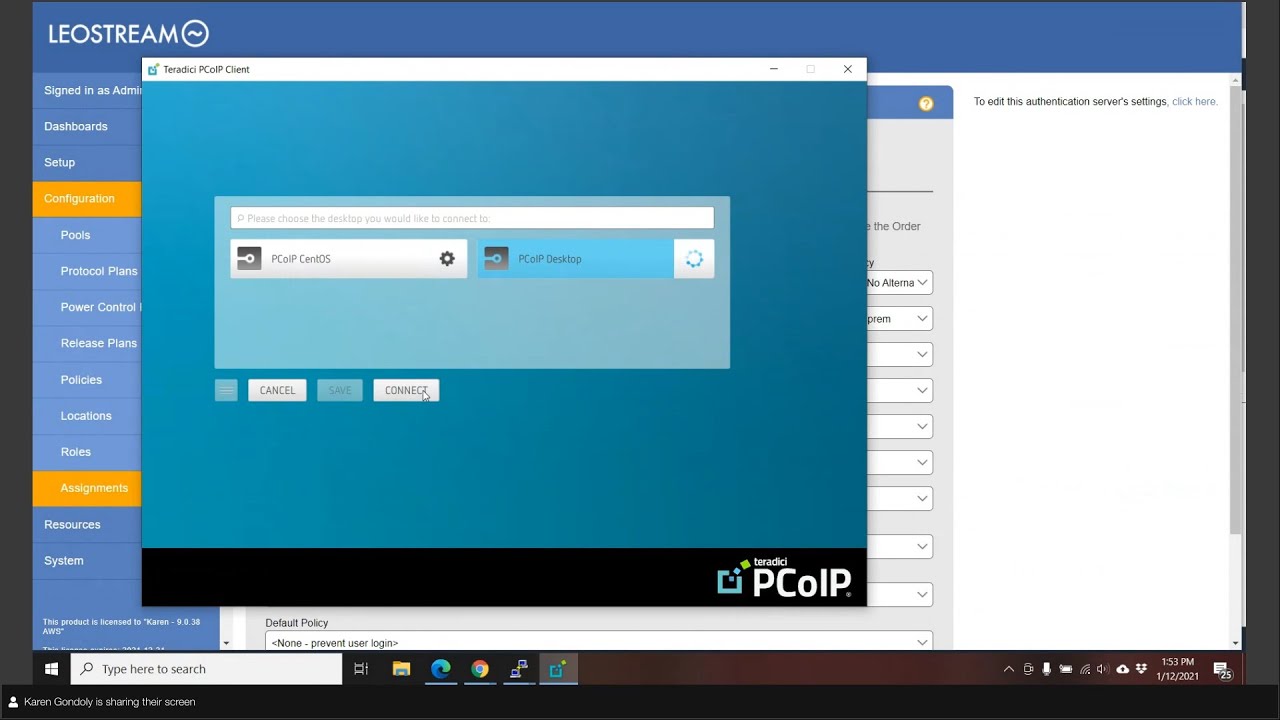Open File Explorer from the taskbar
The height and width of the screenshot is (720, 1280).
point(401,669)
